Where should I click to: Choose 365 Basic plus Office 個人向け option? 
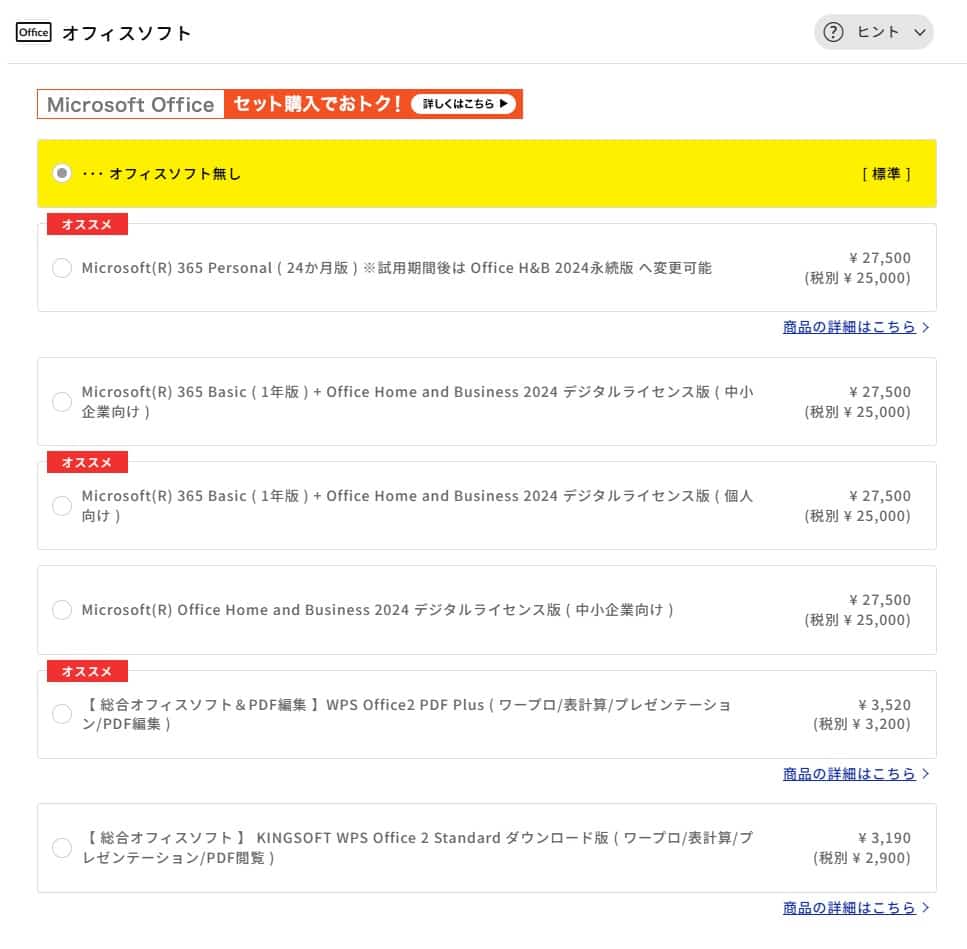[62, 506]
